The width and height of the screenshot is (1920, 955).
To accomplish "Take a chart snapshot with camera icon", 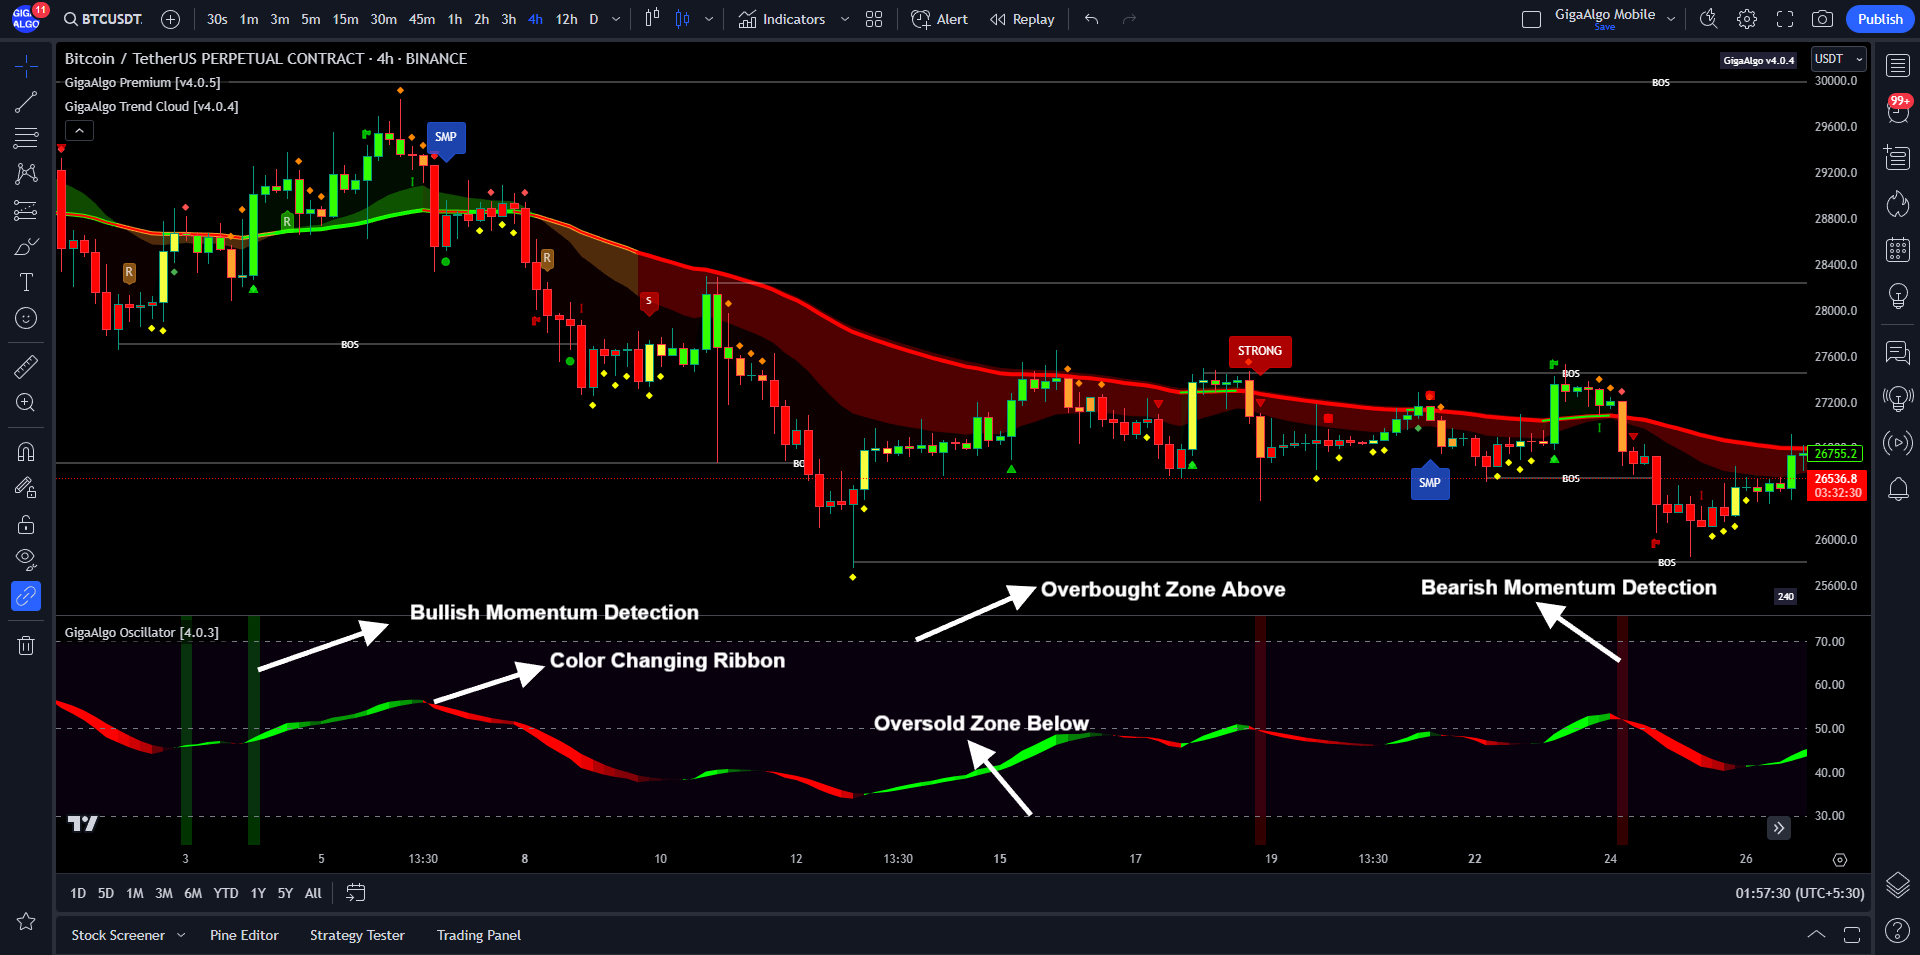I will click(1822, 19).
